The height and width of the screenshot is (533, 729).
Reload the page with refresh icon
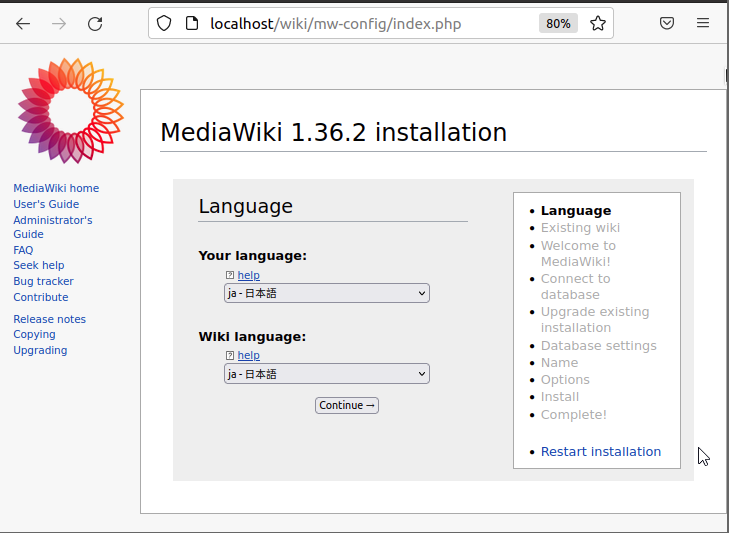tap(95, 24)
